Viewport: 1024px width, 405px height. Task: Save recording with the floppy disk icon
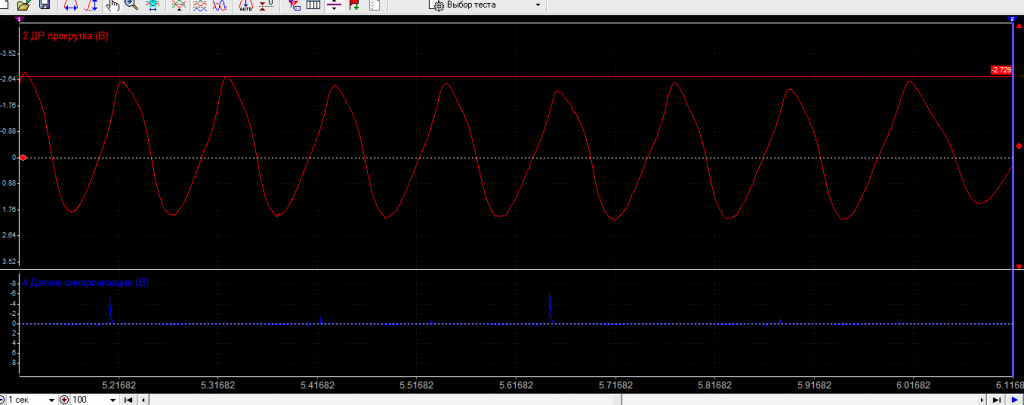click(x=44, y=5)
